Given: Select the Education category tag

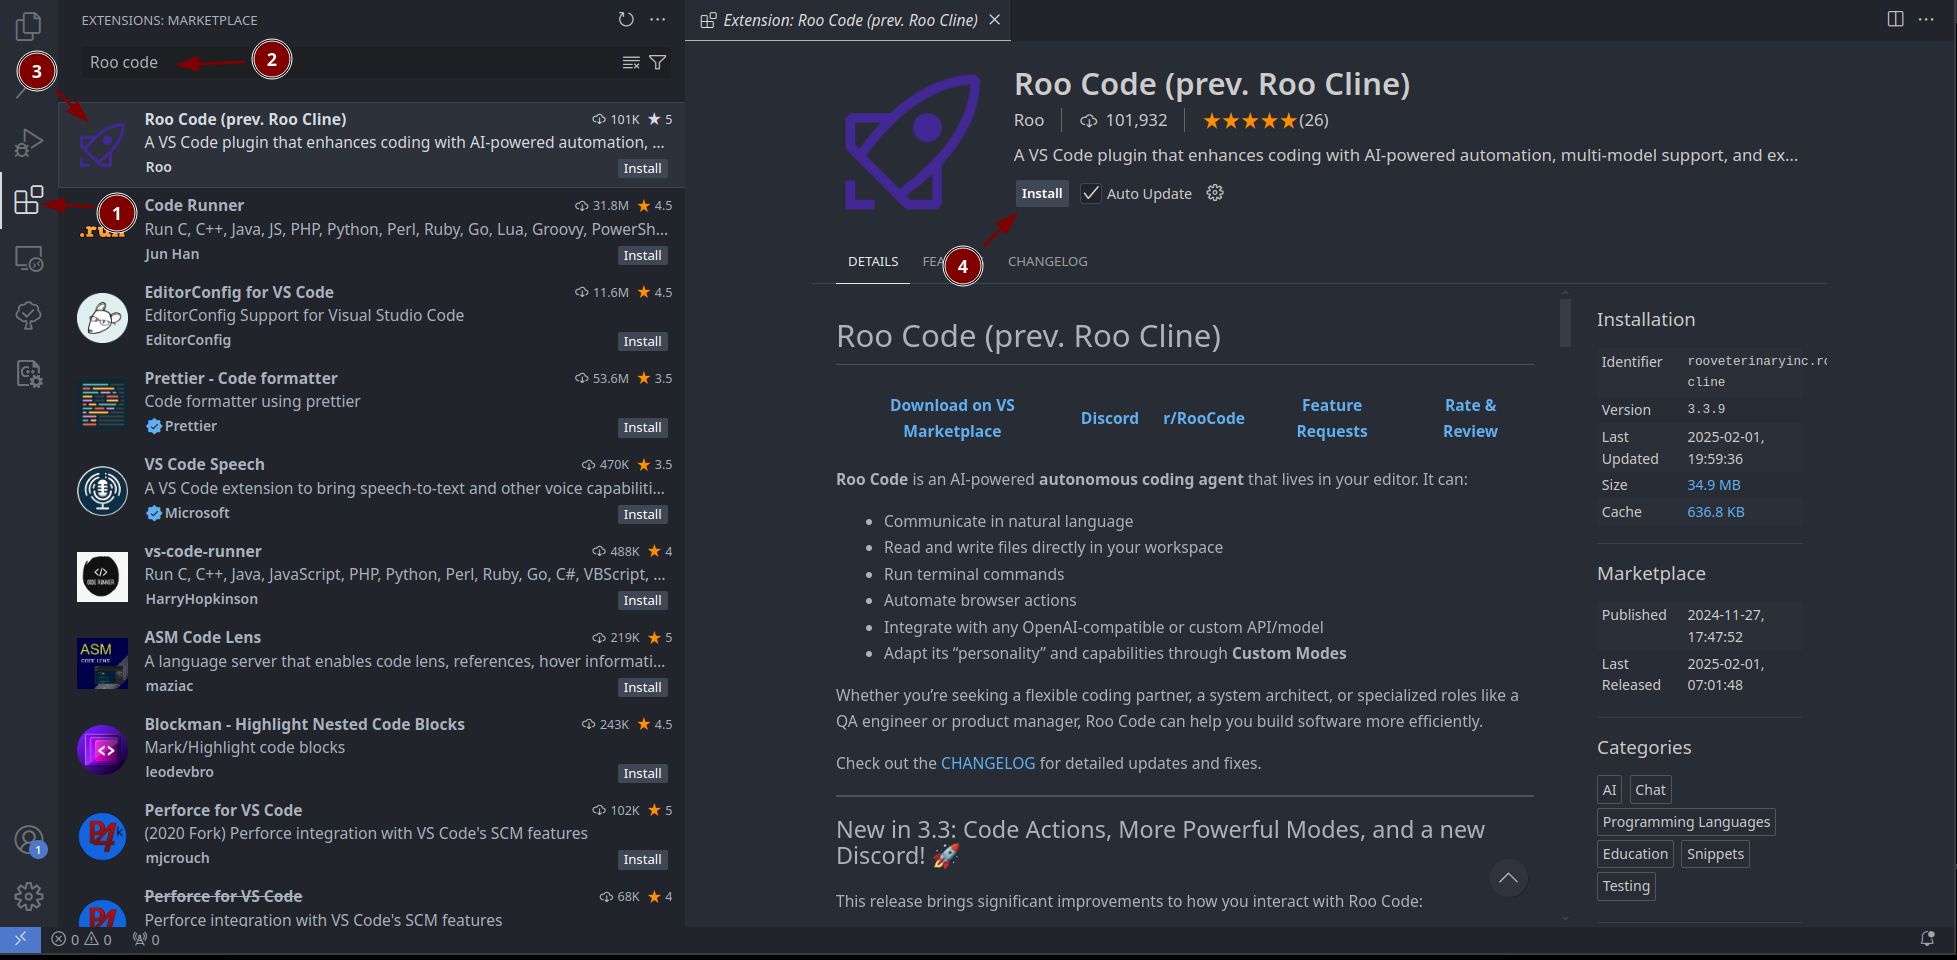Looking at the screenshot, I should (x=1635, y=854).
